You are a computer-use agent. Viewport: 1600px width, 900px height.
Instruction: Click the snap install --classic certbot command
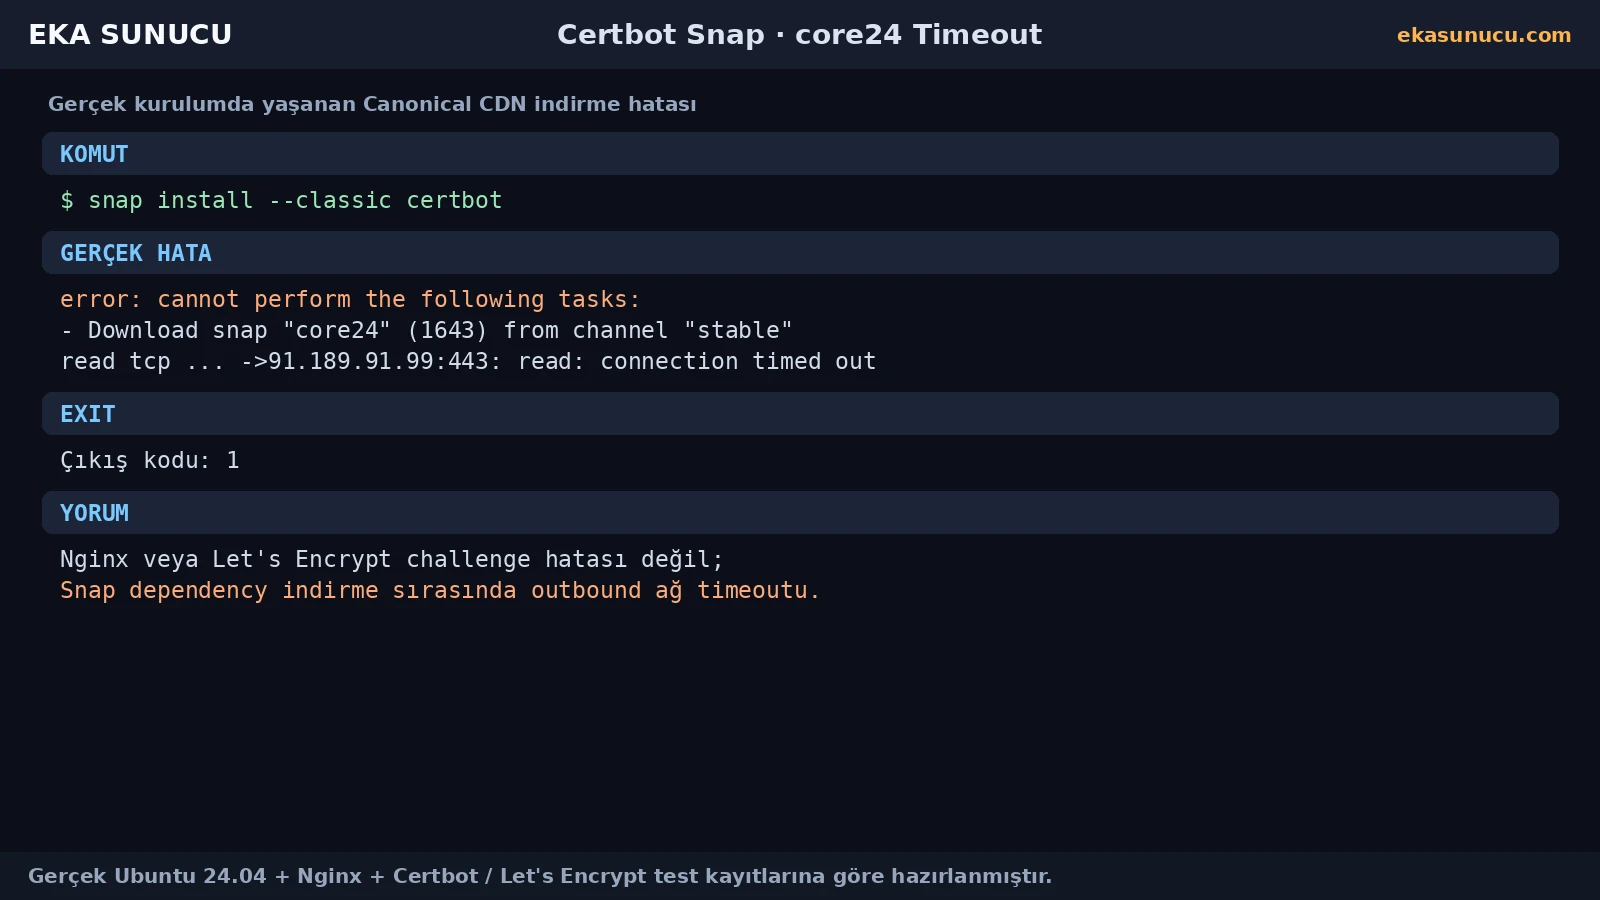(x=295, y=200)
